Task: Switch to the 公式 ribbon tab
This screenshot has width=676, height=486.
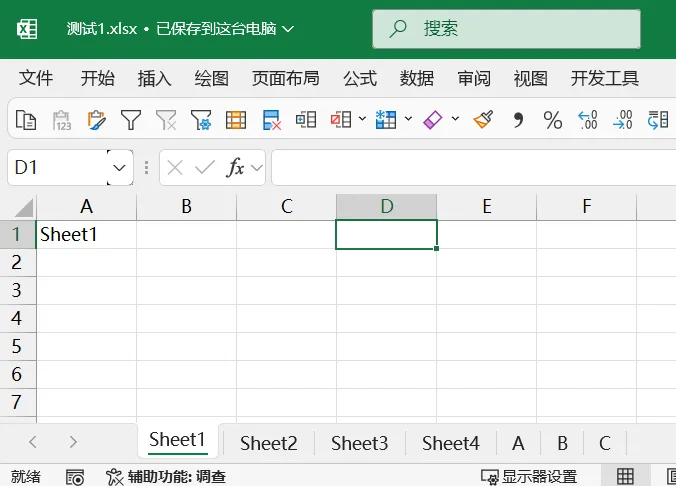Action: [x=360, y=78]
